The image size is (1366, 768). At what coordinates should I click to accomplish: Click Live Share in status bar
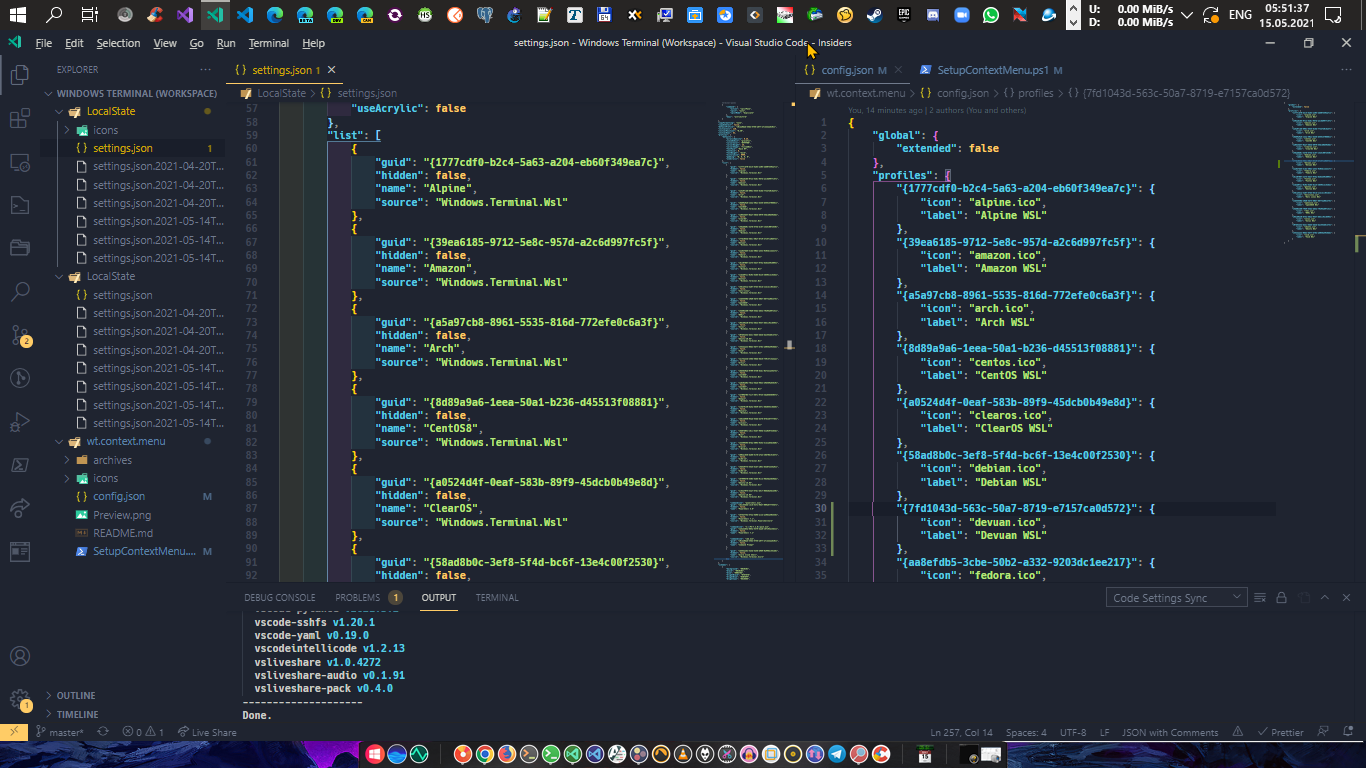[207, 732]
